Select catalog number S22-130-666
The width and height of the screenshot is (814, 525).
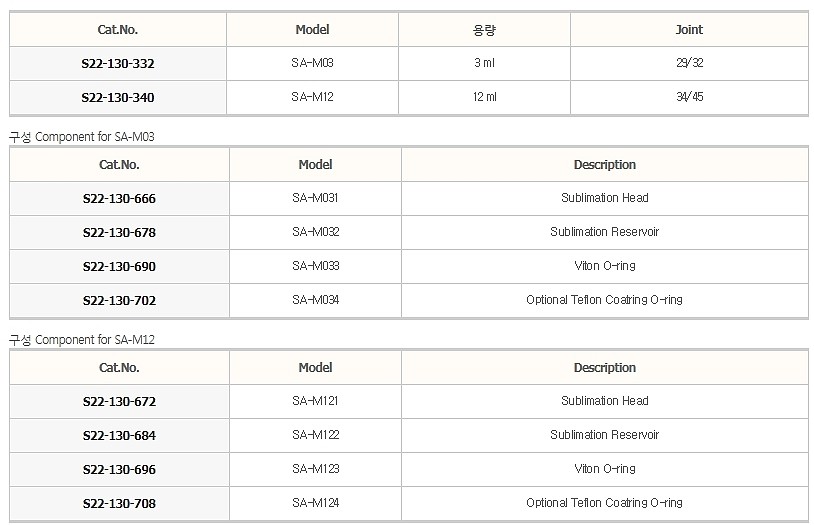click(119, 198)
